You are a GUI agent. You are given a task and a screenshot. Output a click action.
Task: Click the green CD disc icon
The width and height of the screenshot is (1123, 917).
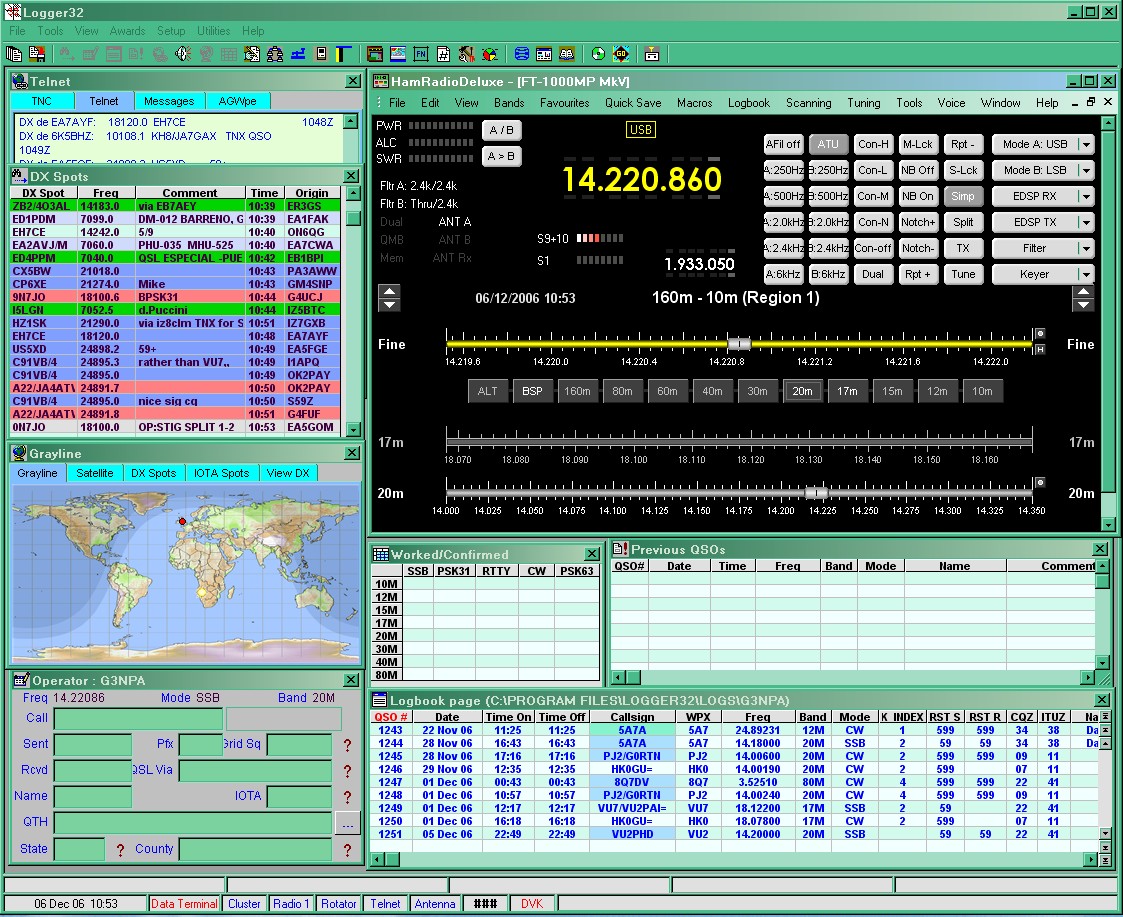click(x=599, y=54)
